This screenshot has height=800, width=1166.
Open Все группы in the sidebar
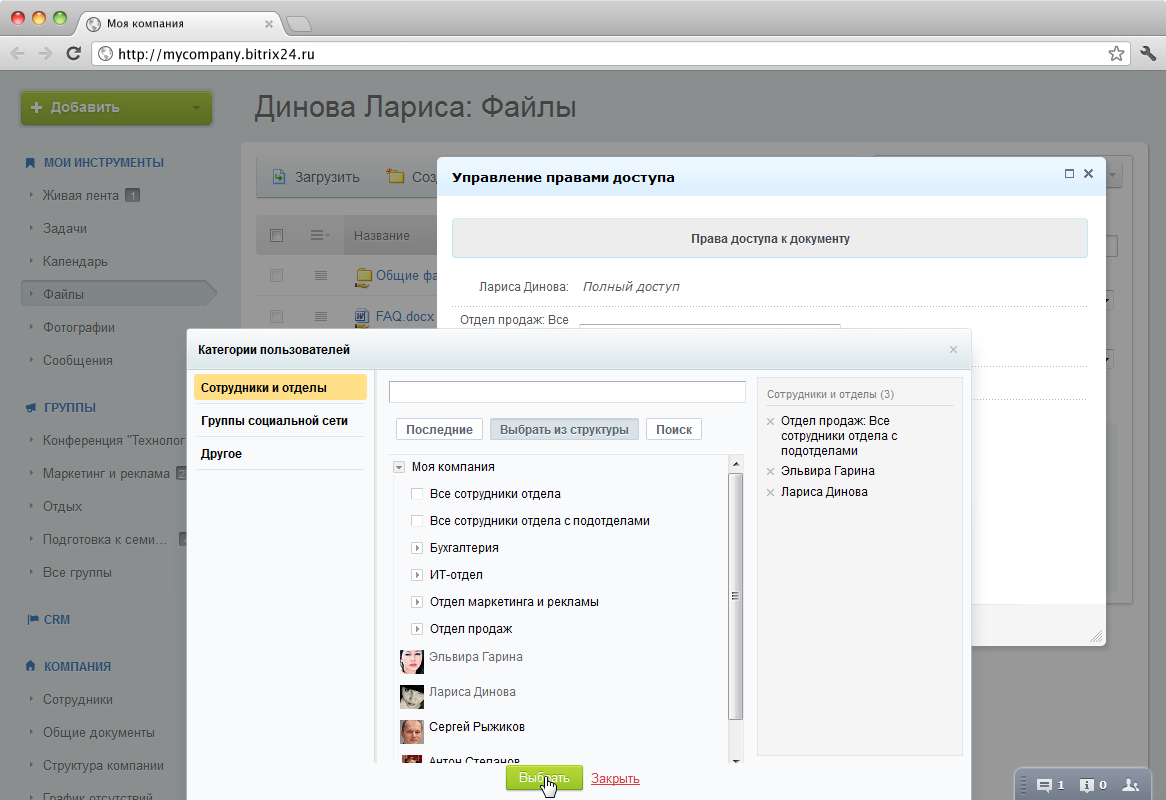coord(77,572)
